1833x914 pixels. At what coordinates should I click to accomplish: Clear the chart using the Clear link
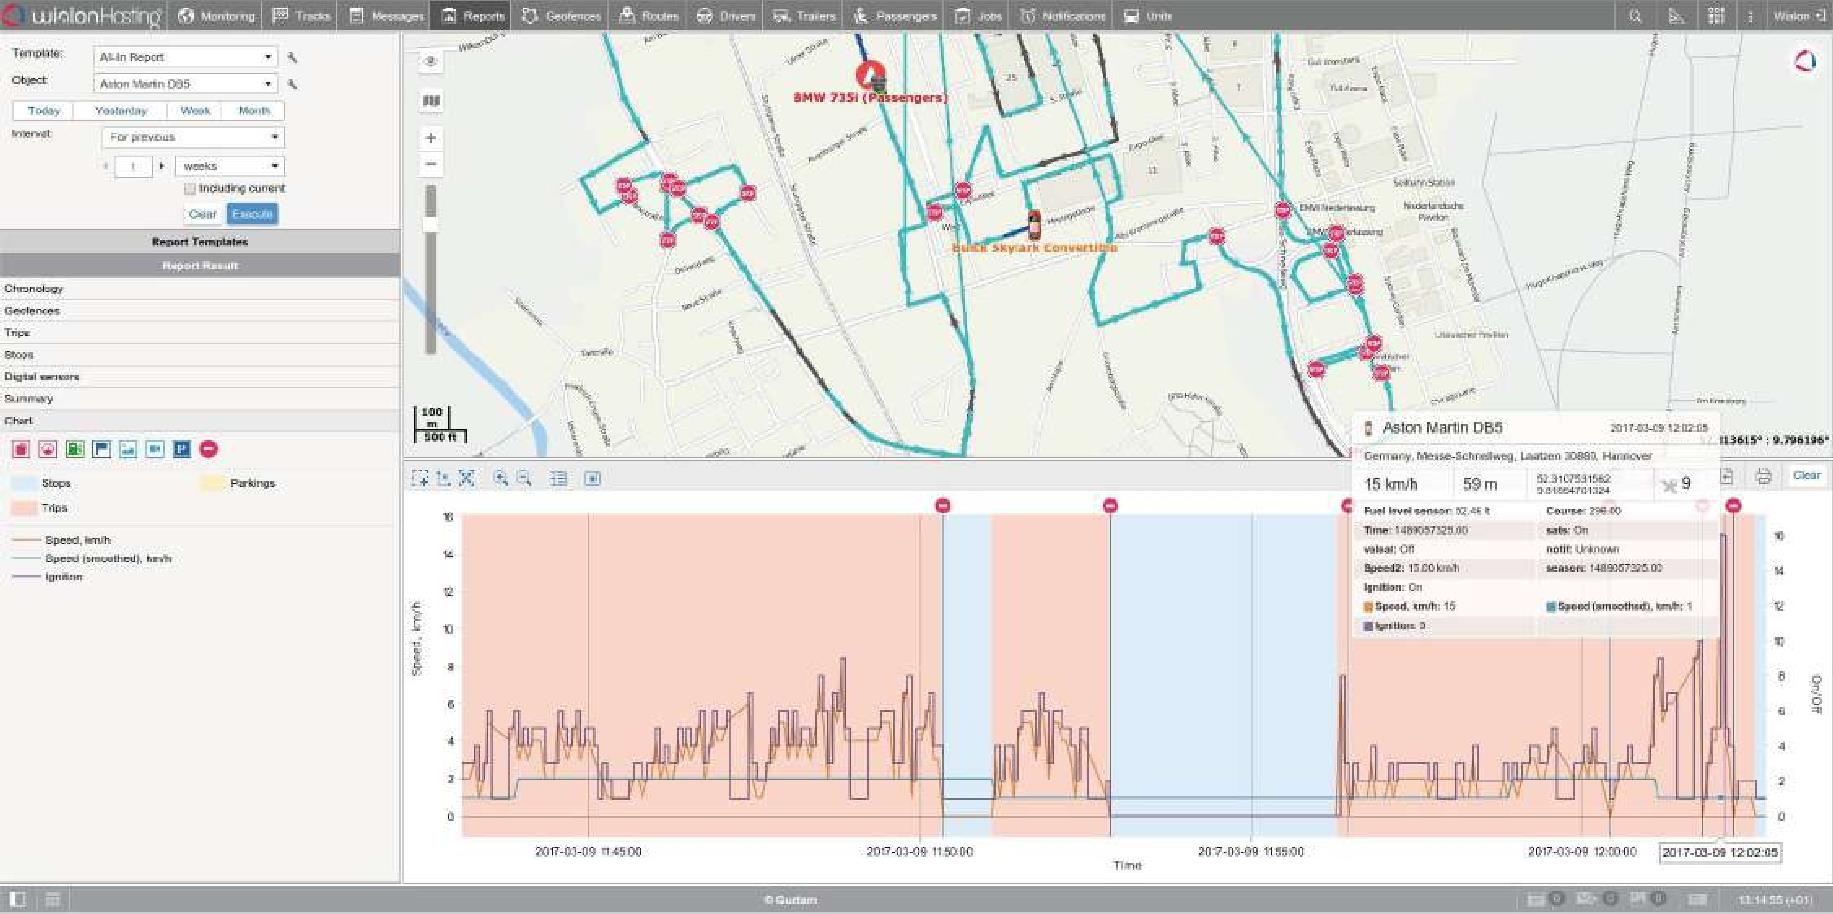1806,475
